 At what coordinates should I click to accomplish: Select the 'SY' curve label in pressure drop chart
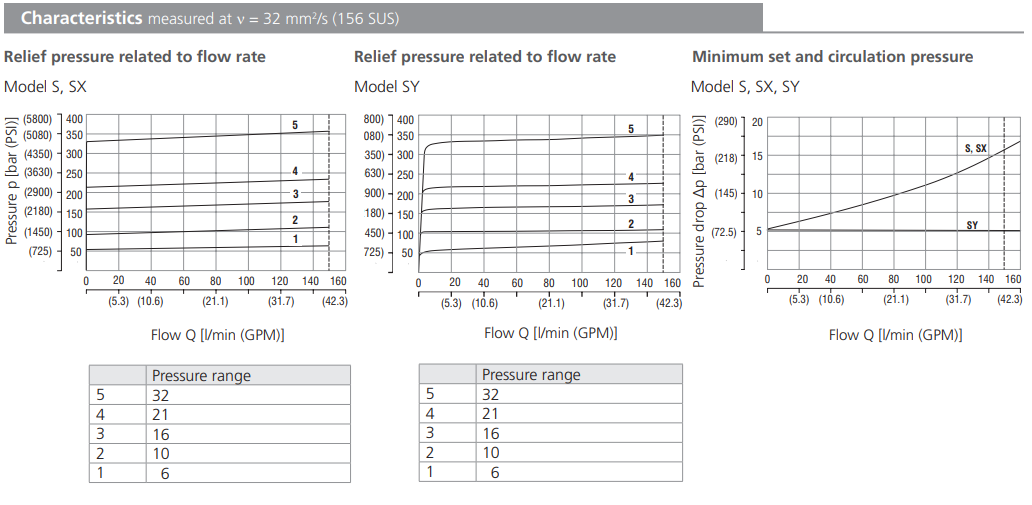pyautogui.click(x=972, y=225)
